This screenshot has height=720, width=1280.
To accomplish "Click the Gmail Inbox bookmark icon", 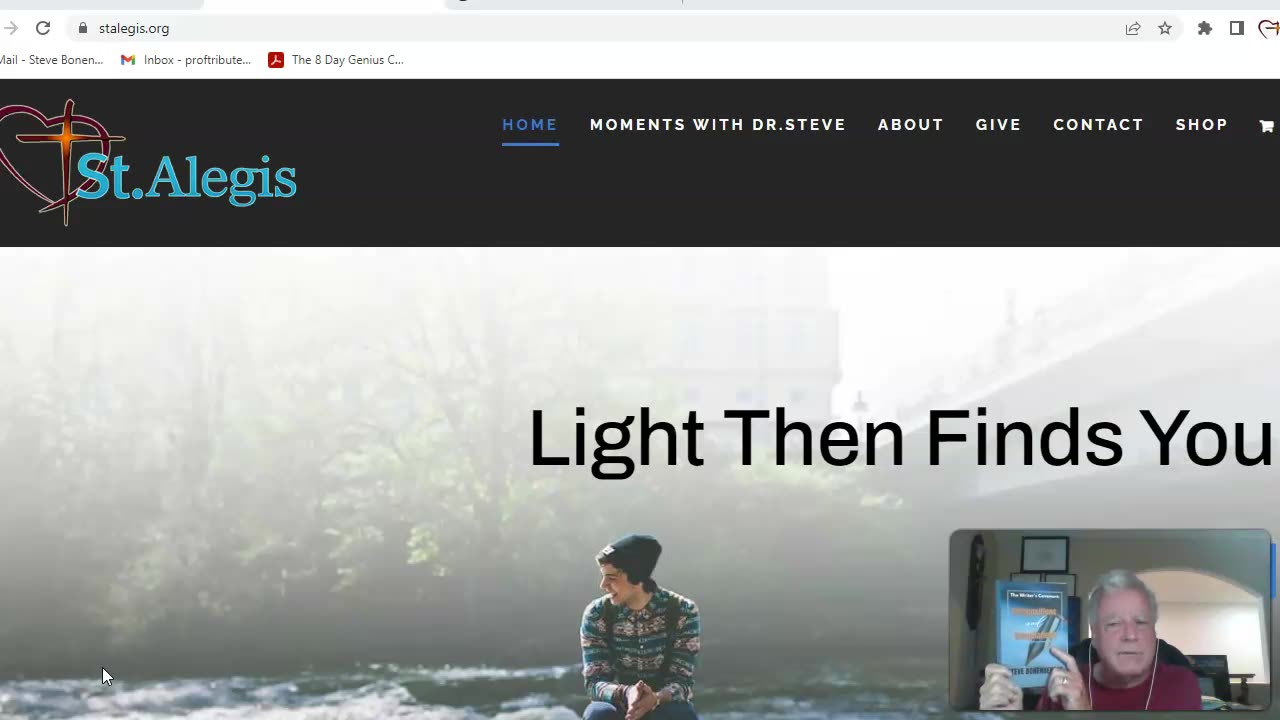I will pyautogui.click(x=128, y=60).
